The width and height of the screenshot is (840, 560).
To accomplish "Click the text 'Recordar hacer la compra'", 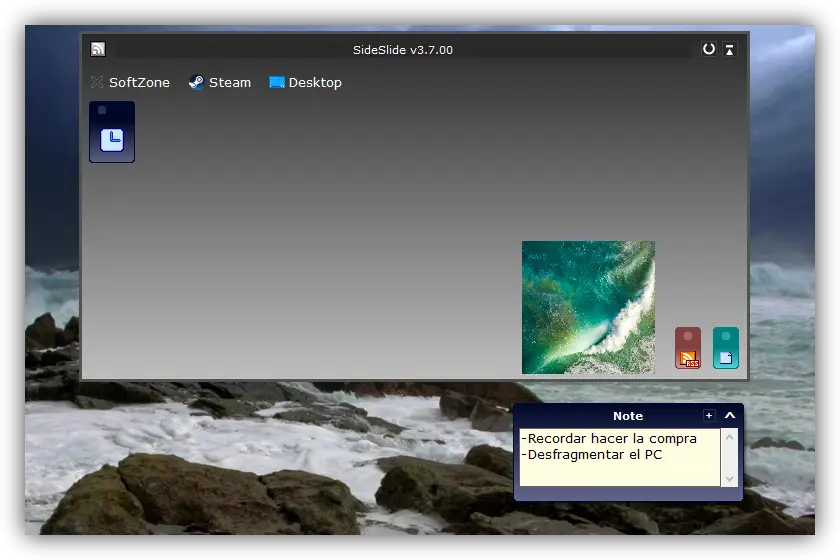I will pos(612,438).
